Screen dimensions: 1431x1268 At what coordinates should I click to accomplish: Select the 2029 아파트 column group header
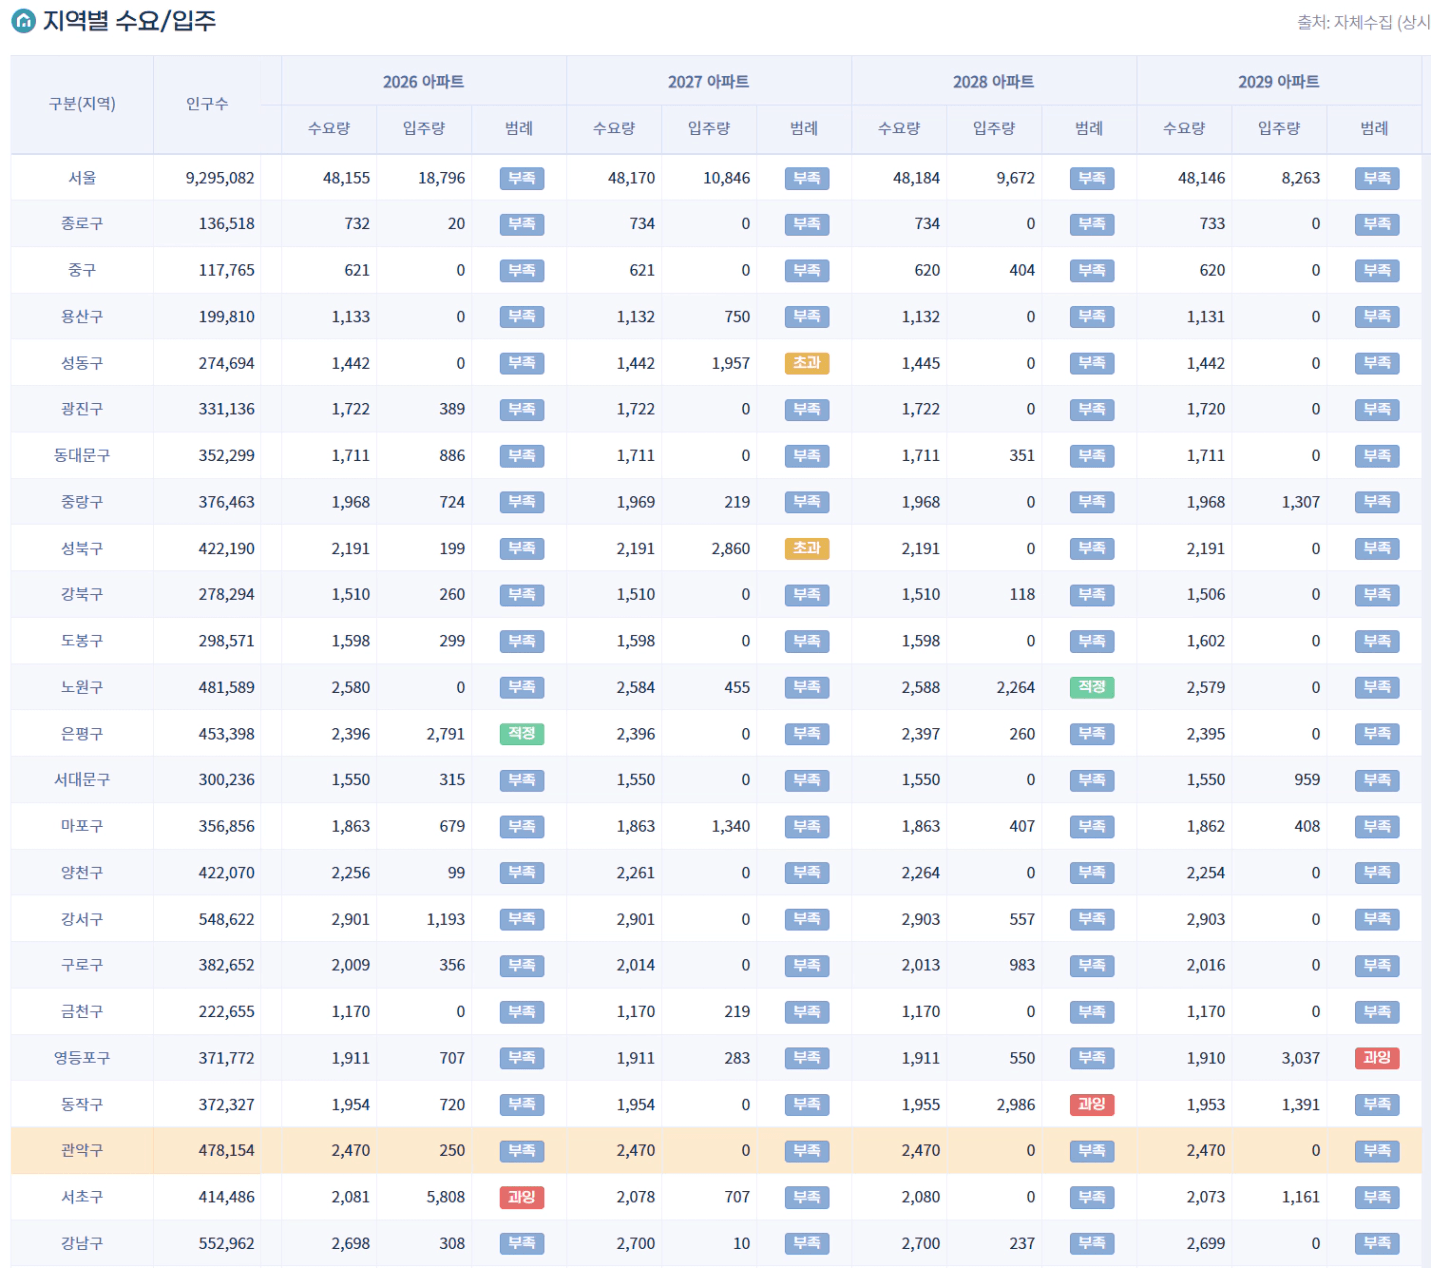click(1278, 82)
